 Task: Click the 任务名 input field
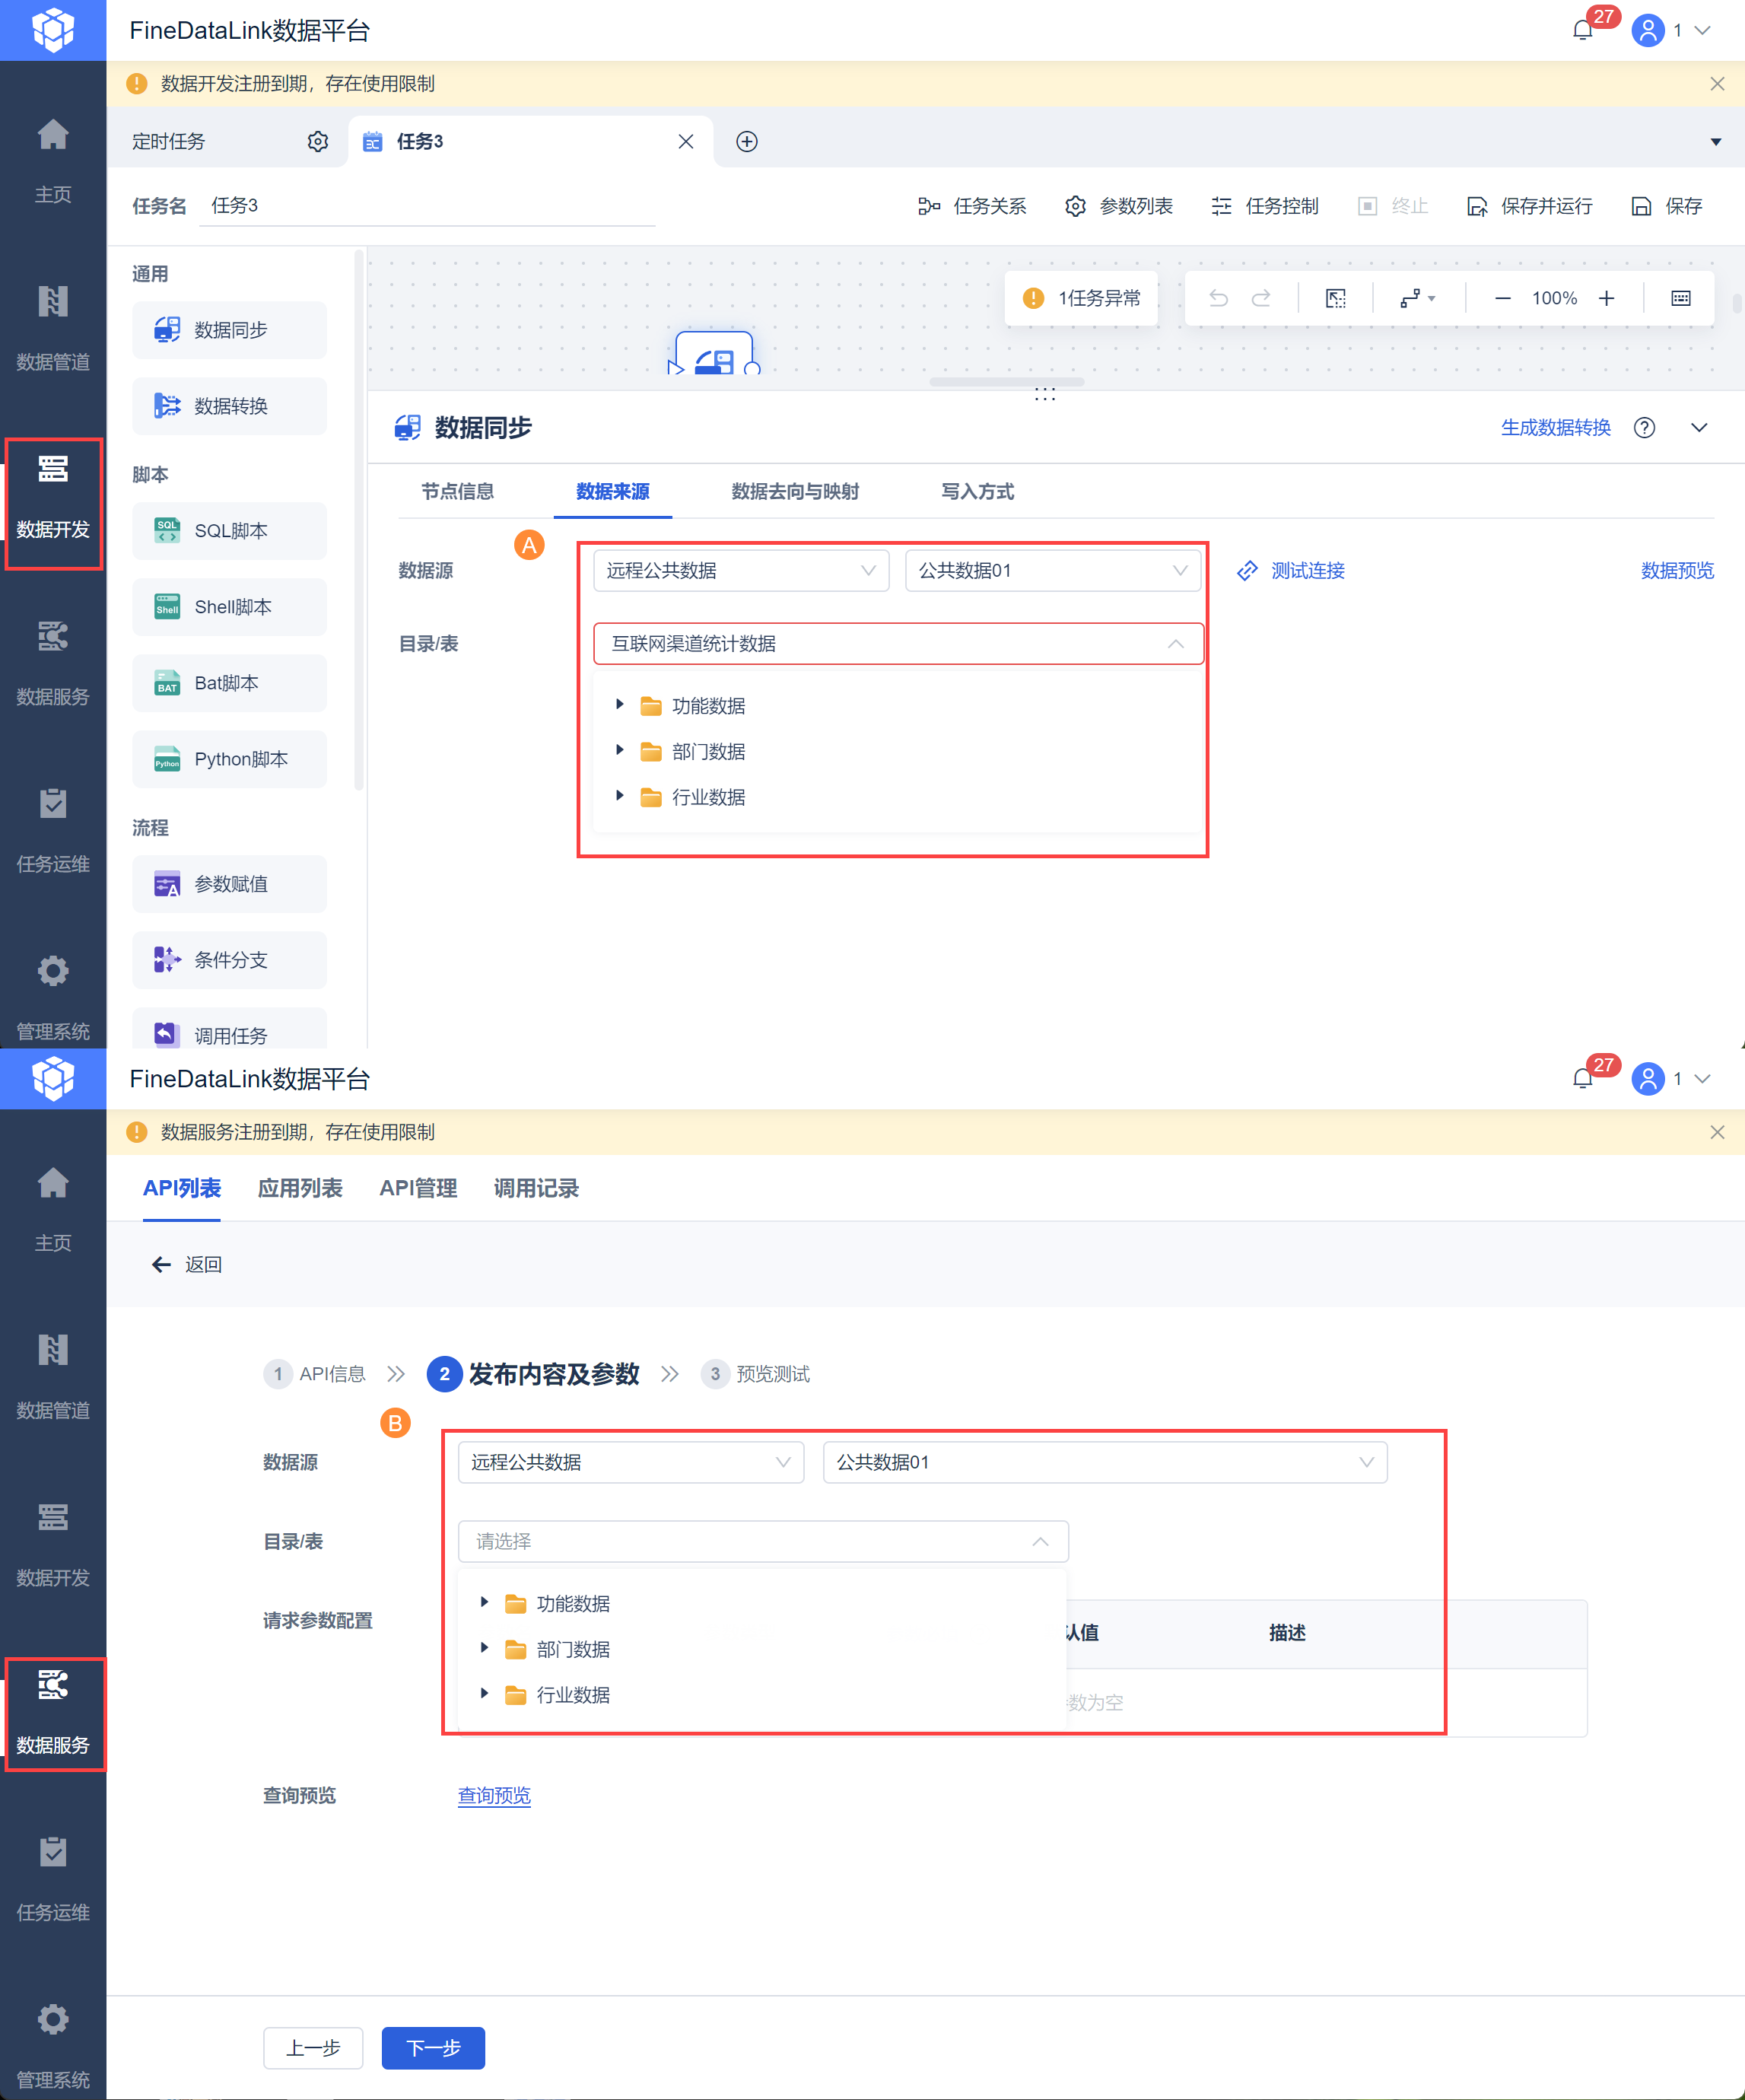coord(427,206)
